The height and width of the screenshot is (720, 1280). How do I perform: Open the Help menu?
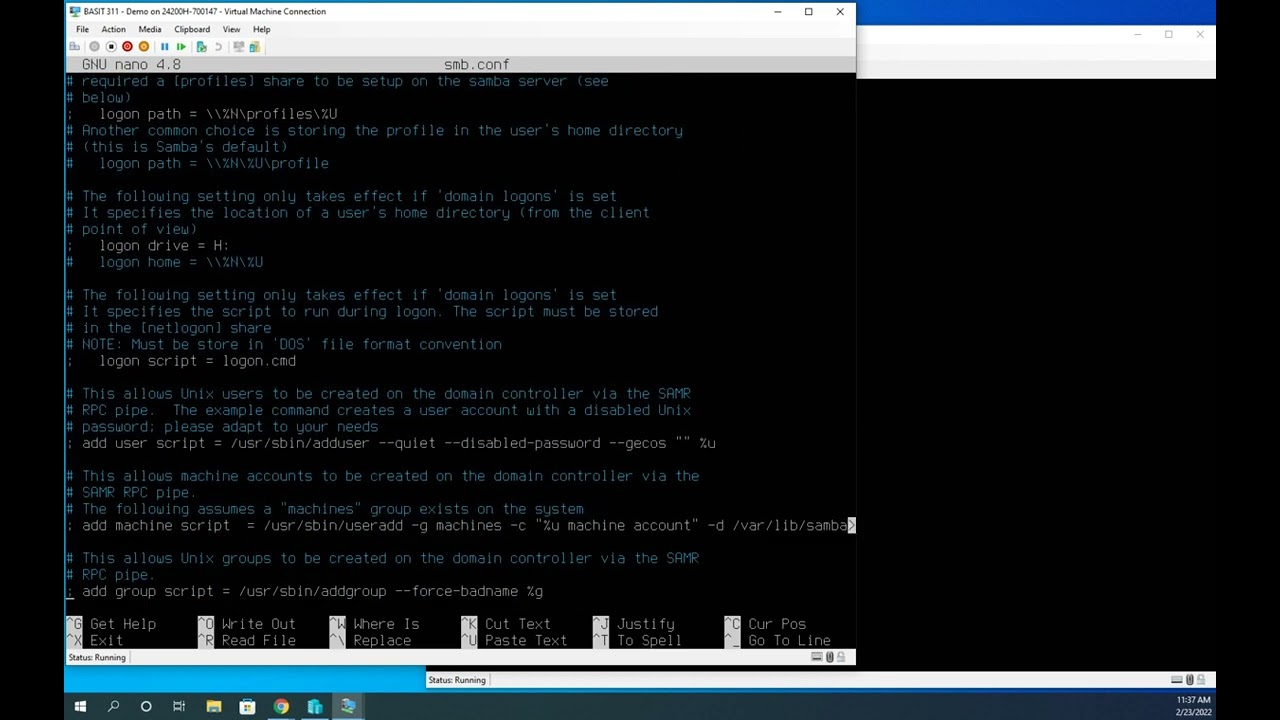point(261,29)
